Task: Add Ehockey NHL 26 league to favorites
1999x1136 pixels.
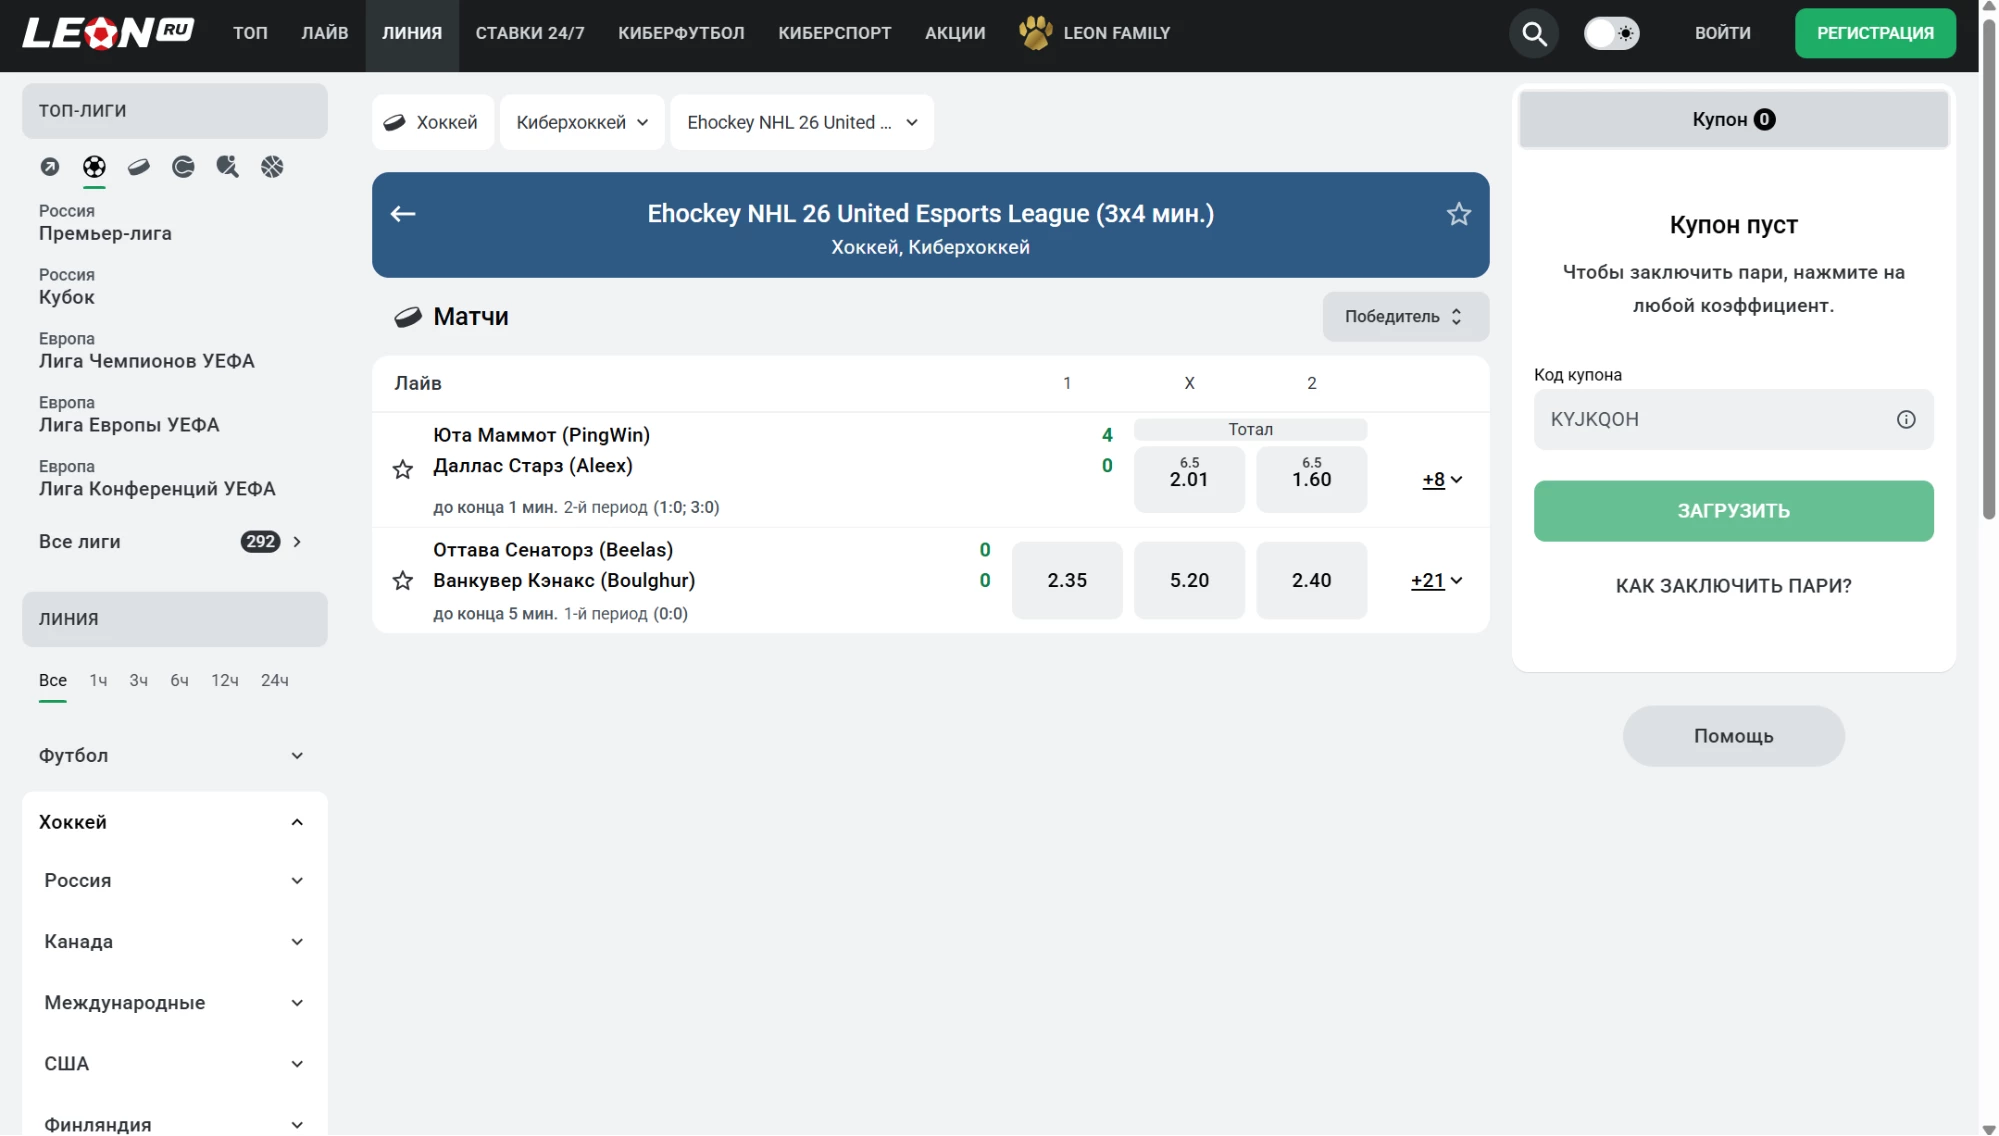Action: pos(1459,214)
